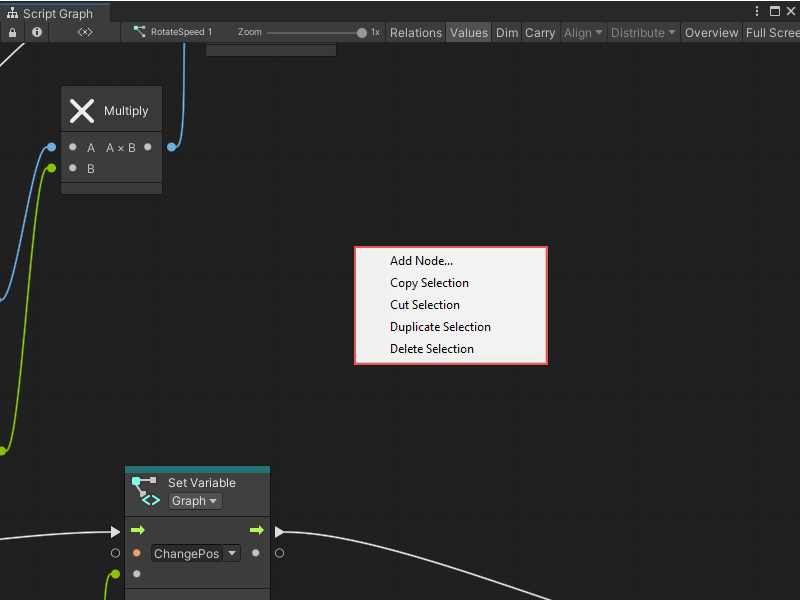Toggle the Values display option
Image resolution: width=800 pixels, height=600 pixels.
[x=469, y=32]
